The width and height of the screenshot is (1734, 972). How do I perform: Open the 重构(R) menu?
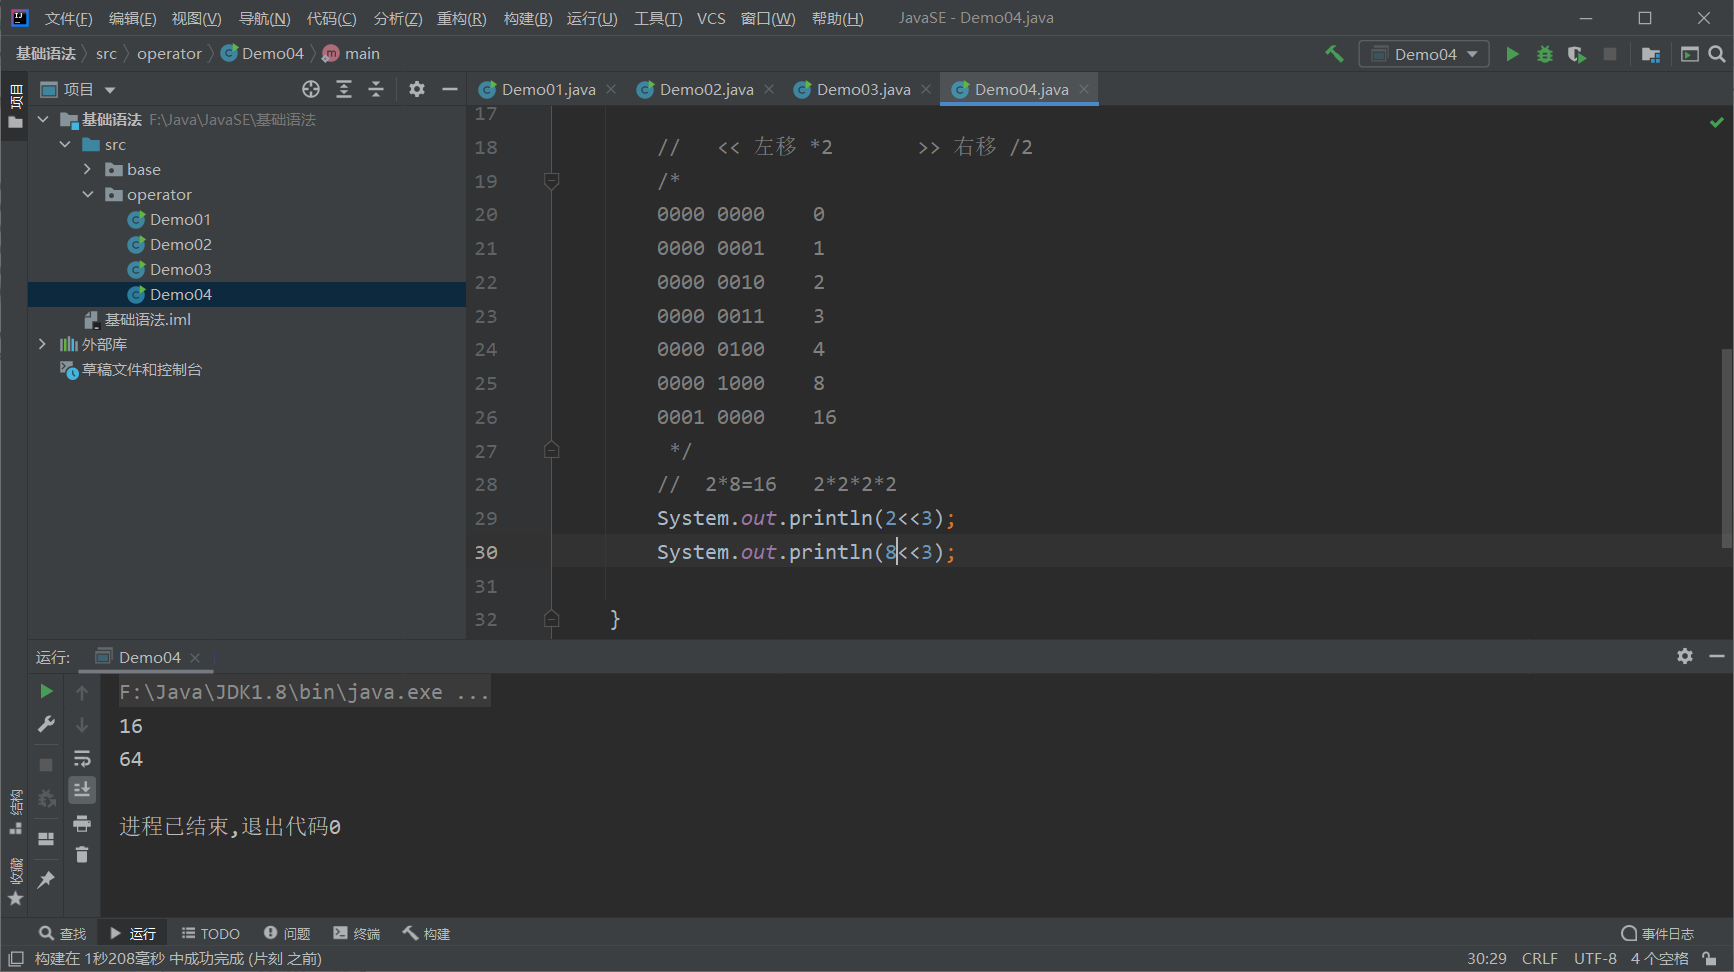[x=461, y=18]
